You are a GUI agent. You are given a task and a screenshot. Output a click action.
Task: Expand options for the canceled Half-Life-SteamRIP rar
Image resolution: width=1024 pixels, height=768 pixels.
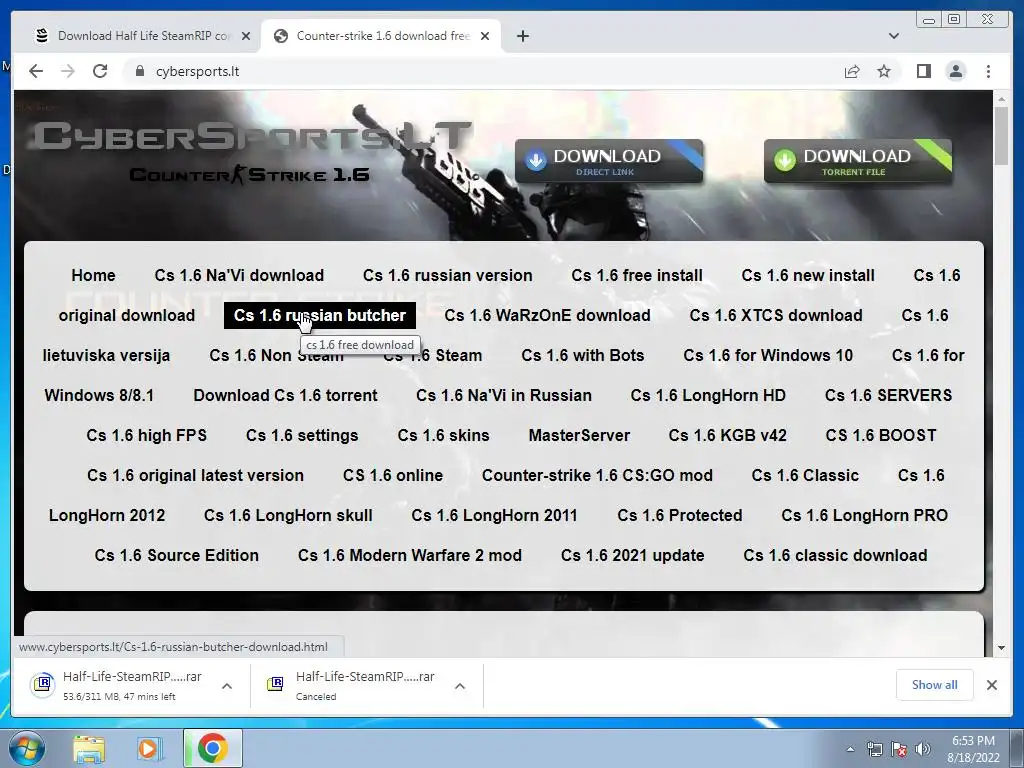point(460,686)
